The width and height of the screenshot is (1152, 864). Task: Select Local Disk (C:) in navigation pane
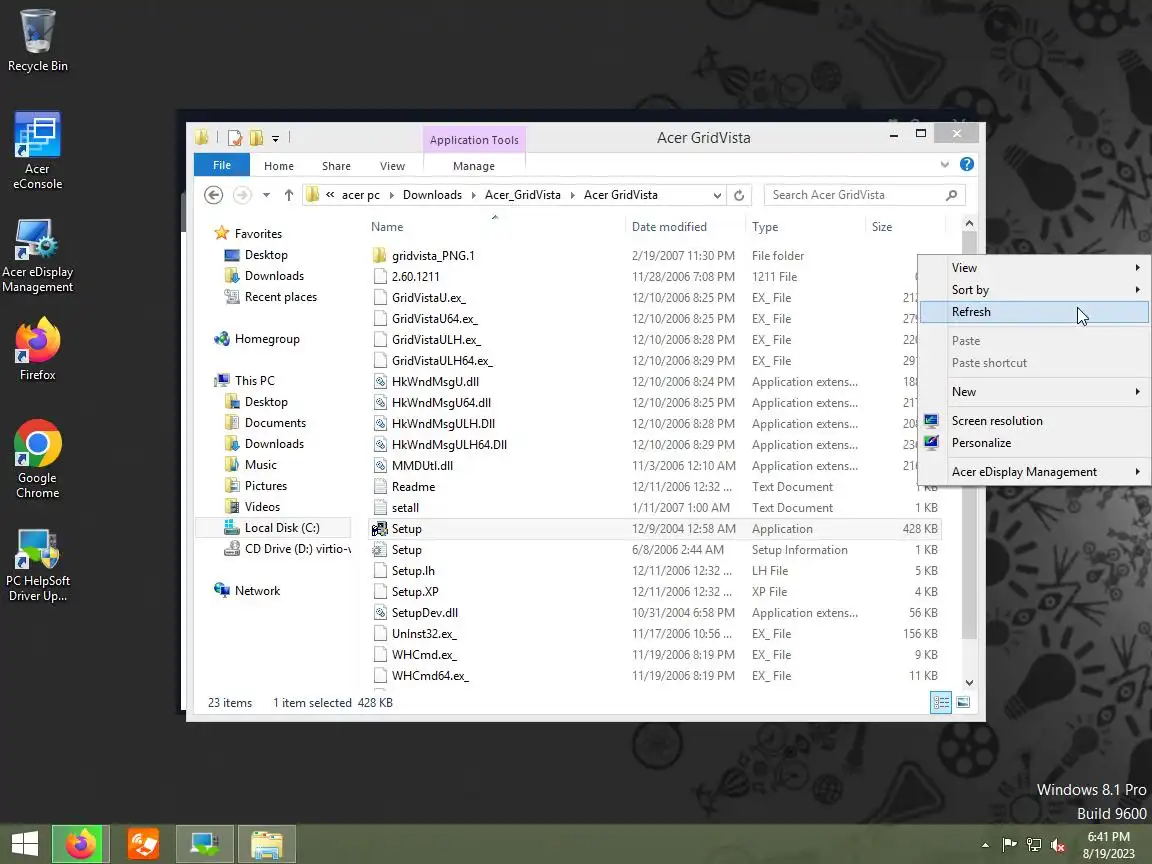(x=281, y=528)
